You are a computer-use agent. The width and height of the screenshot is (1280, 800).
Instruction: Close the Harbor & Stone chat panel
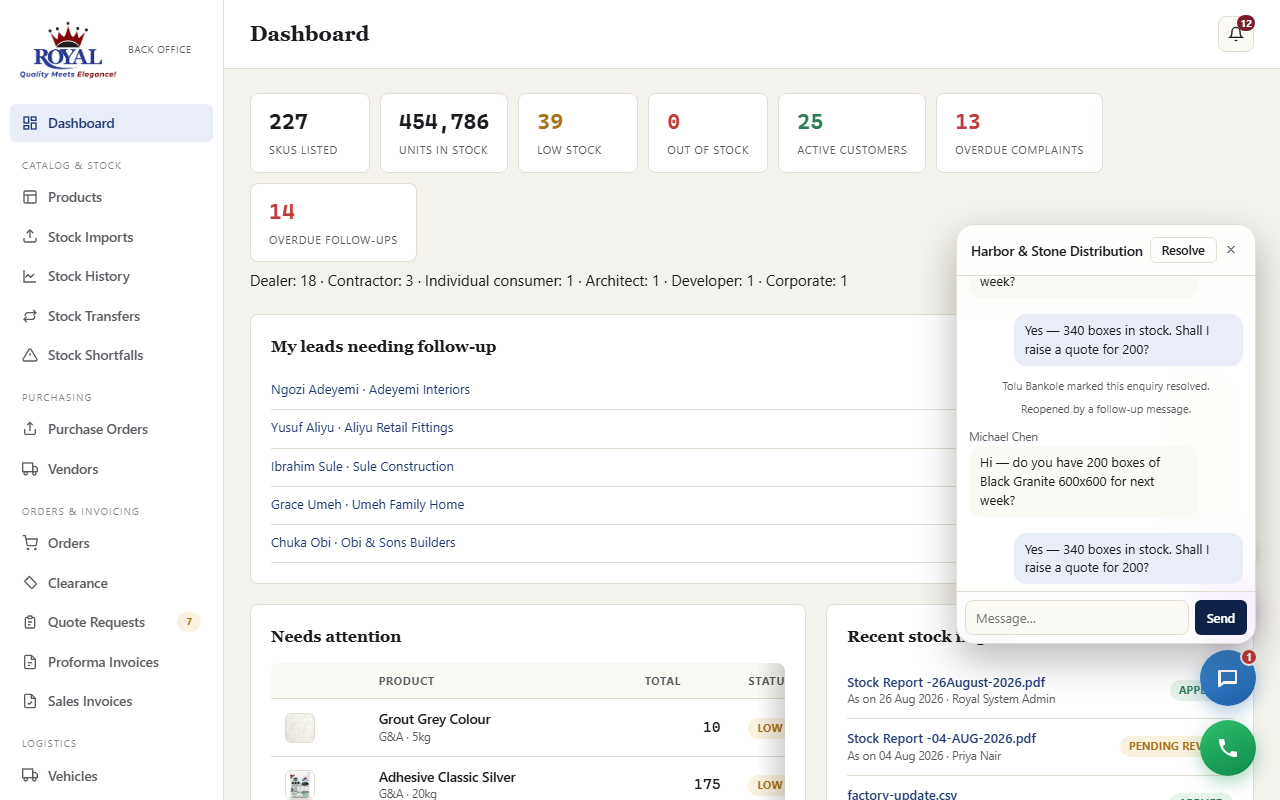coord(1231,250)
